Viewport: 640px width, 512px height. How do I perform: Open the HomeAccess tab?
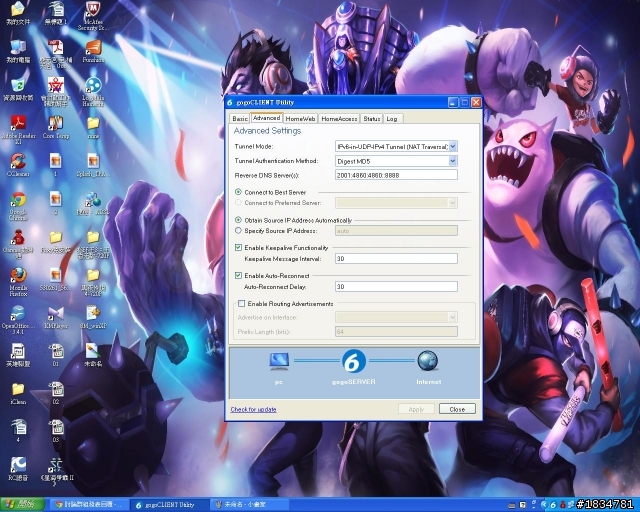point(339,118)
